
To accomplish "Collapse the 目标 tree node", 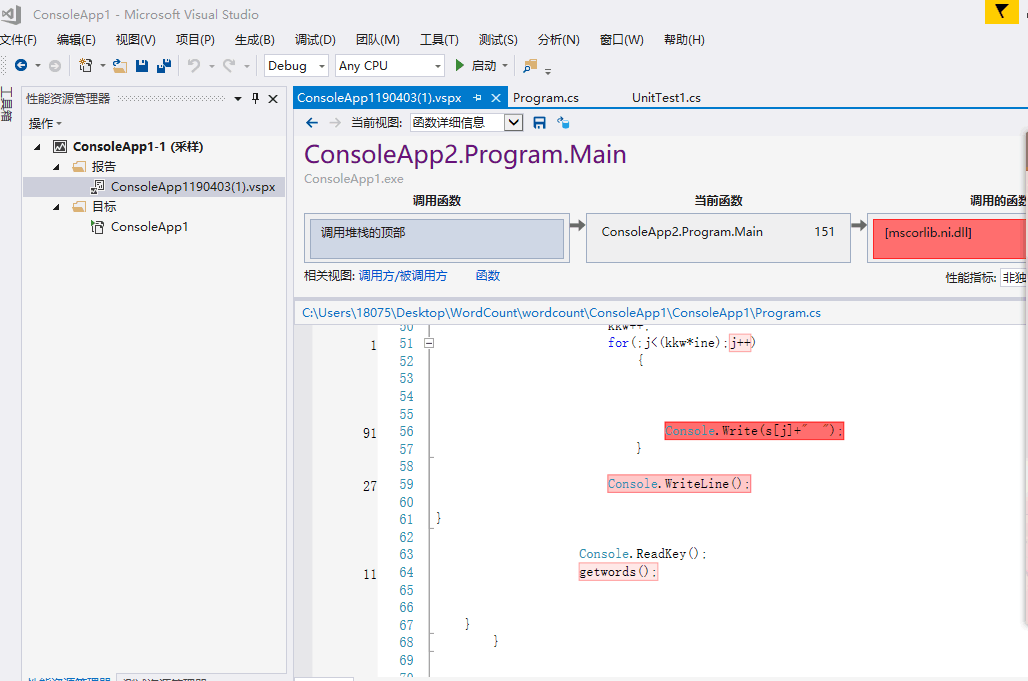I will pos(56,207).
